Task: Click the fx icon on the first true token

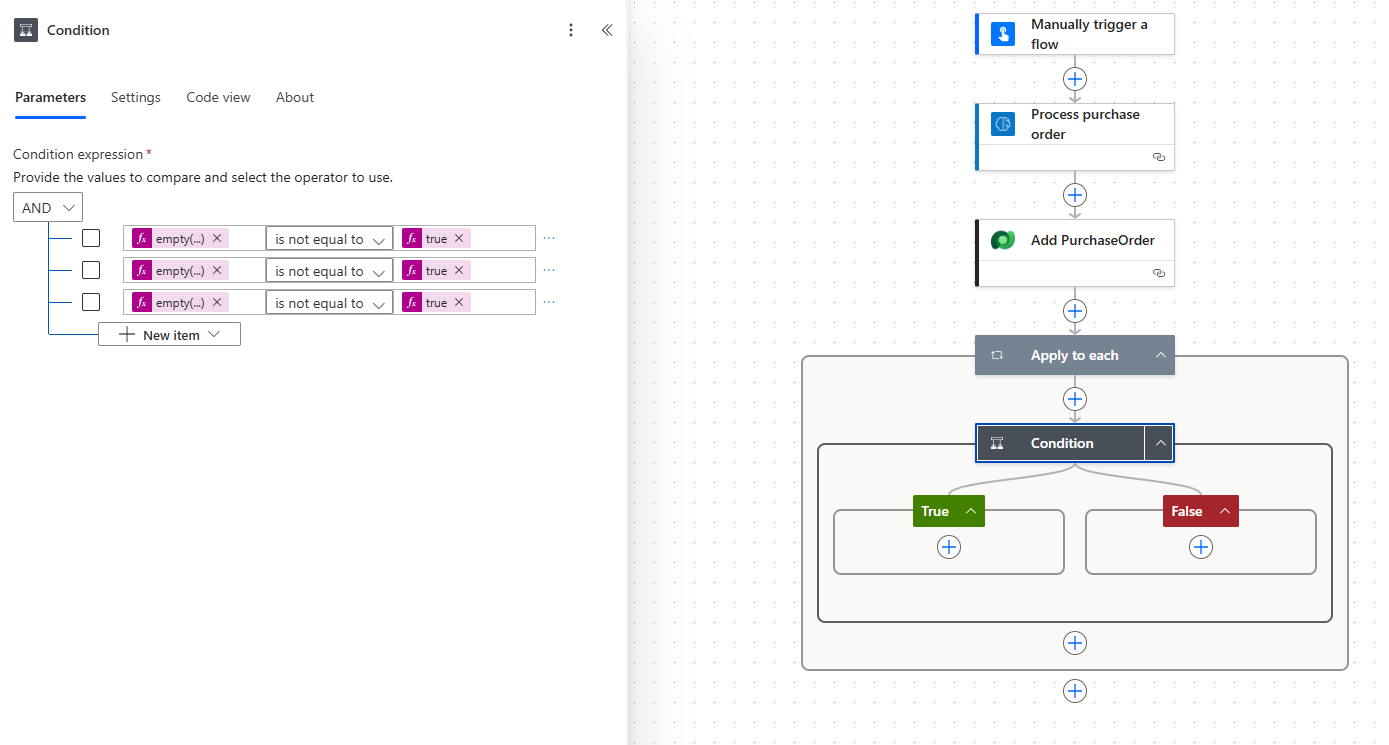Action: coord(411,237)
